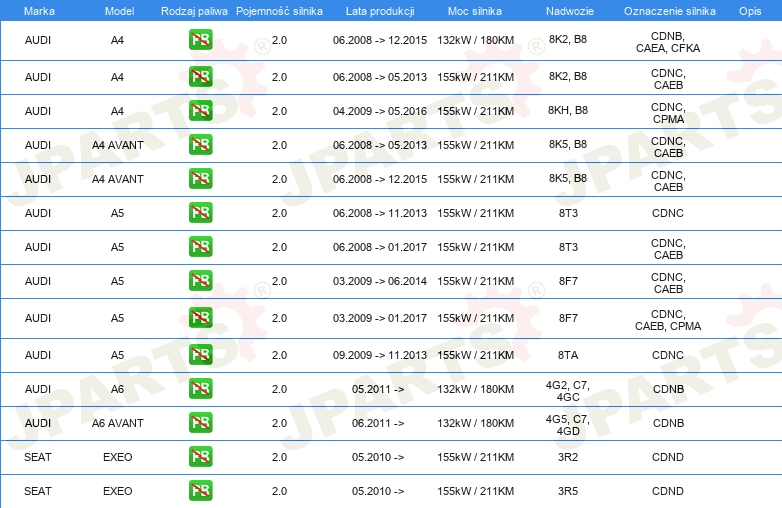This screenshot has width=782, height=508.
Task: Click the Oznaczenie silnika column header
Action: click(670, 11)
